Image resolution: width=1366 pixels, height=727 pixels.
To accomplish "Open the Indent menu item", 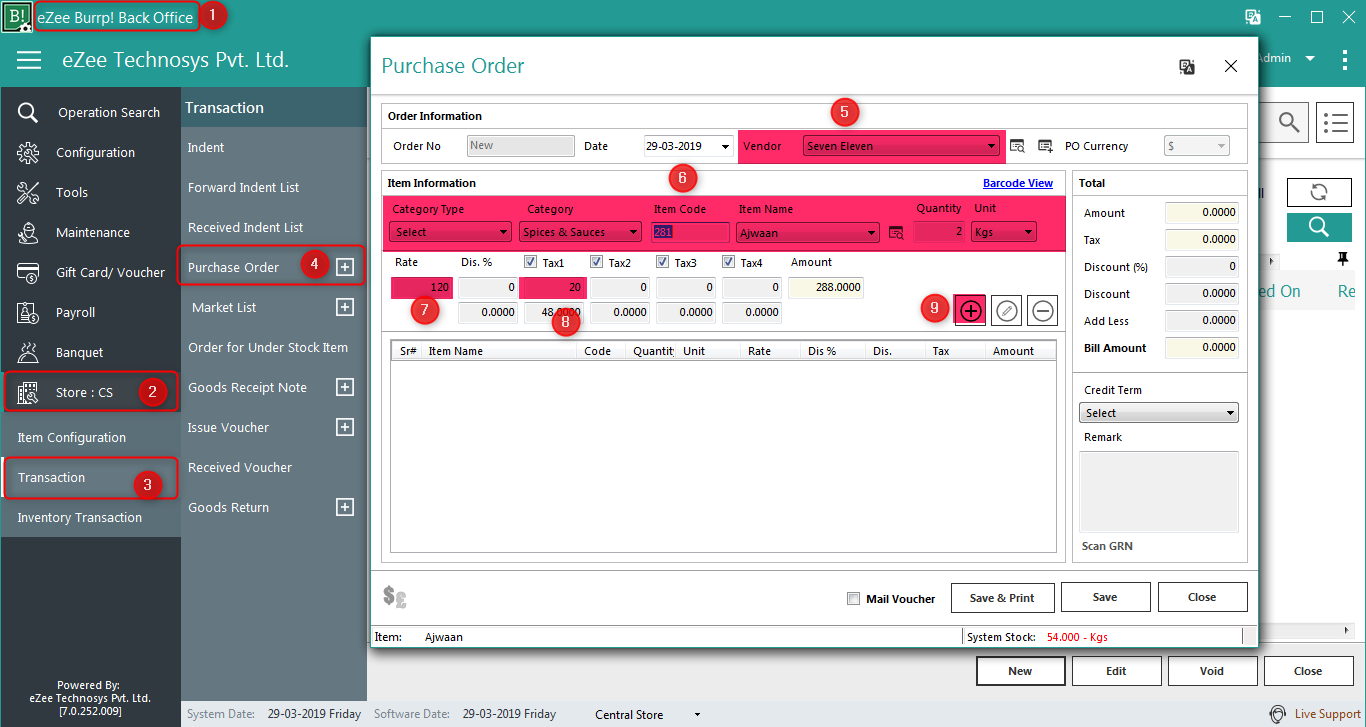I will tap(206, 147).
